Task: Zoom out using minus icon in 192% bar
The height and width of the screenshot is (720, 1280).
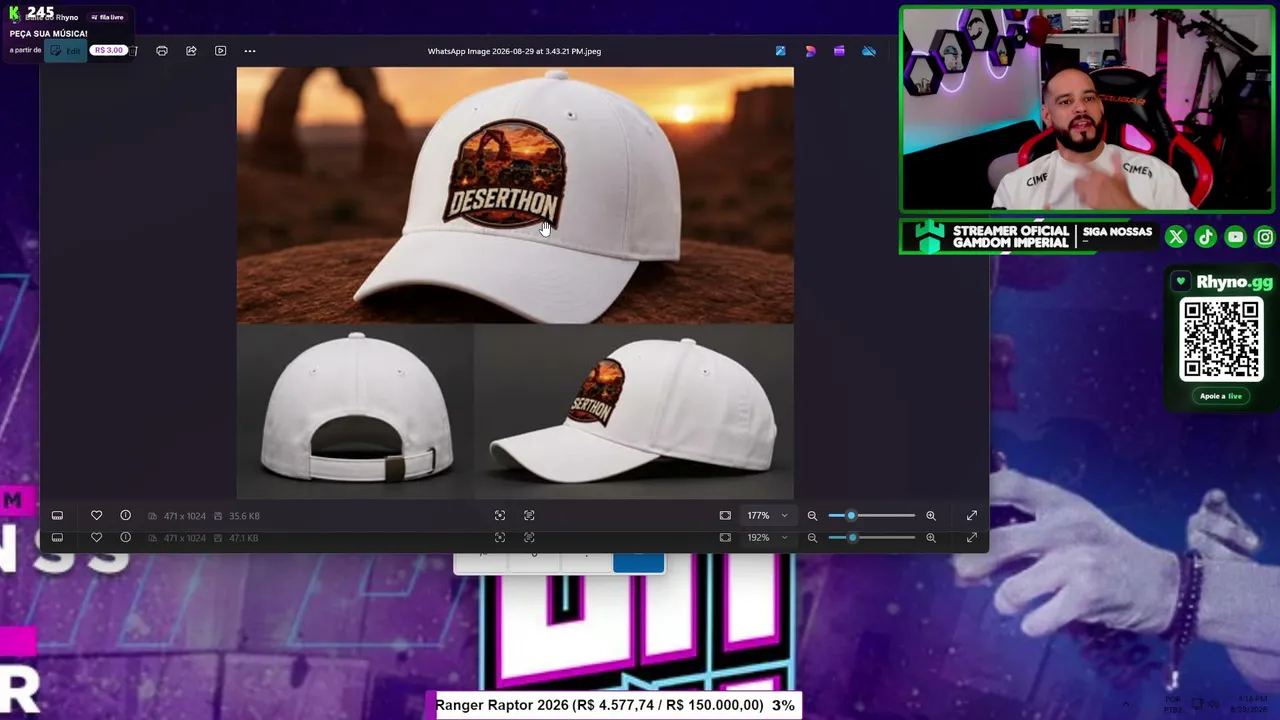Action: (812, 538)
